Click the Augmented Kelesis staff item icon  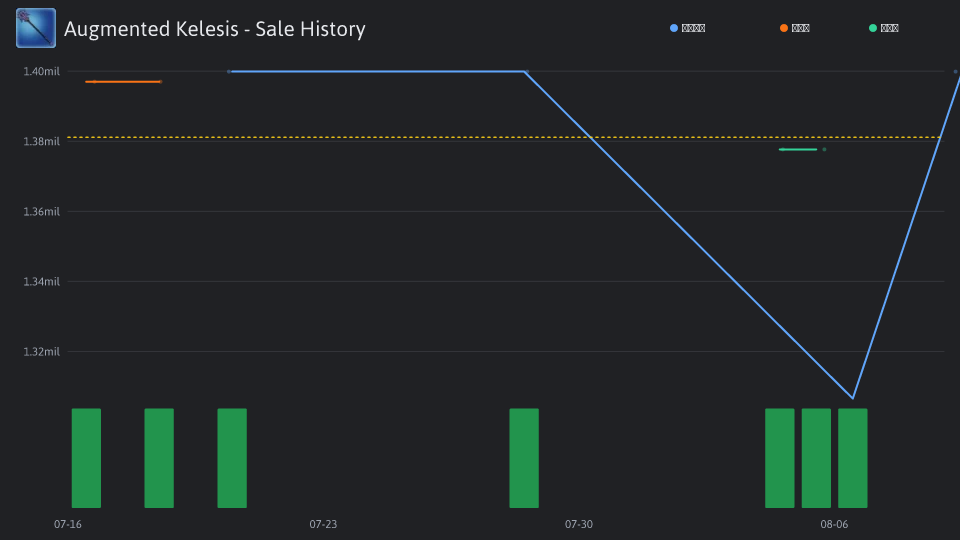tap(36, 28)
